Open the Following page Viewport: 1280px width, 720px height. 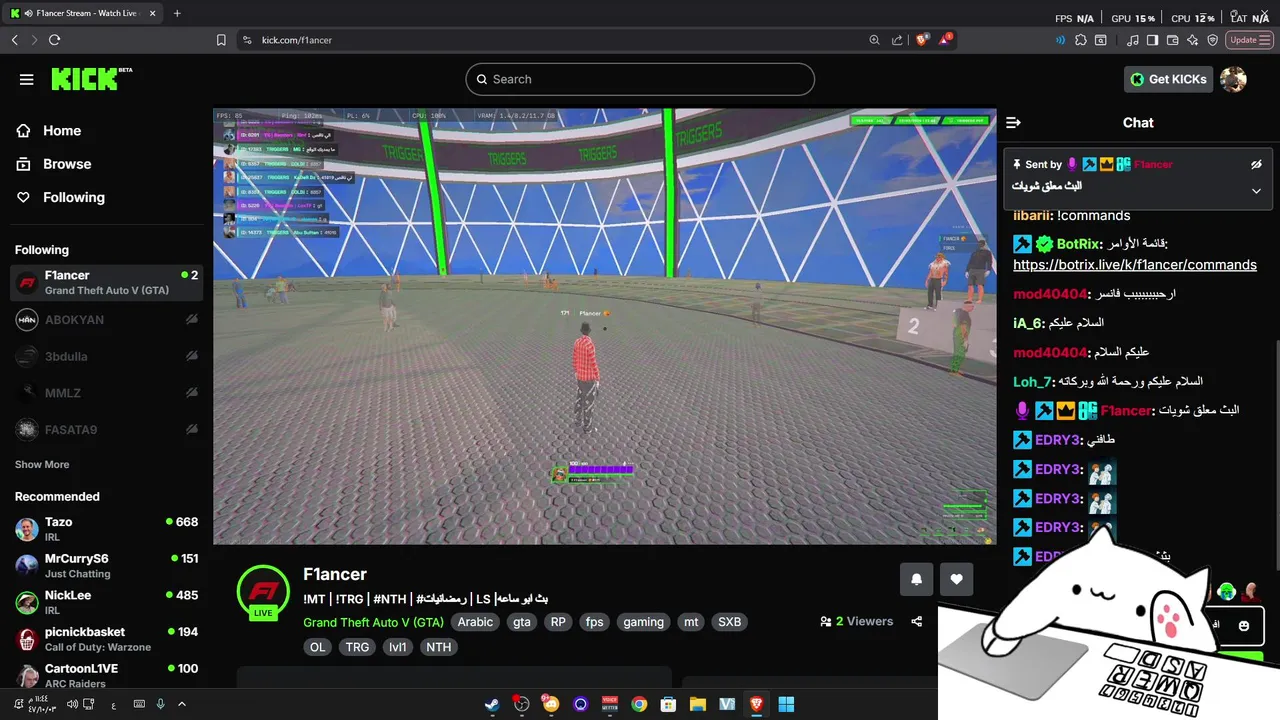[73, 197]
